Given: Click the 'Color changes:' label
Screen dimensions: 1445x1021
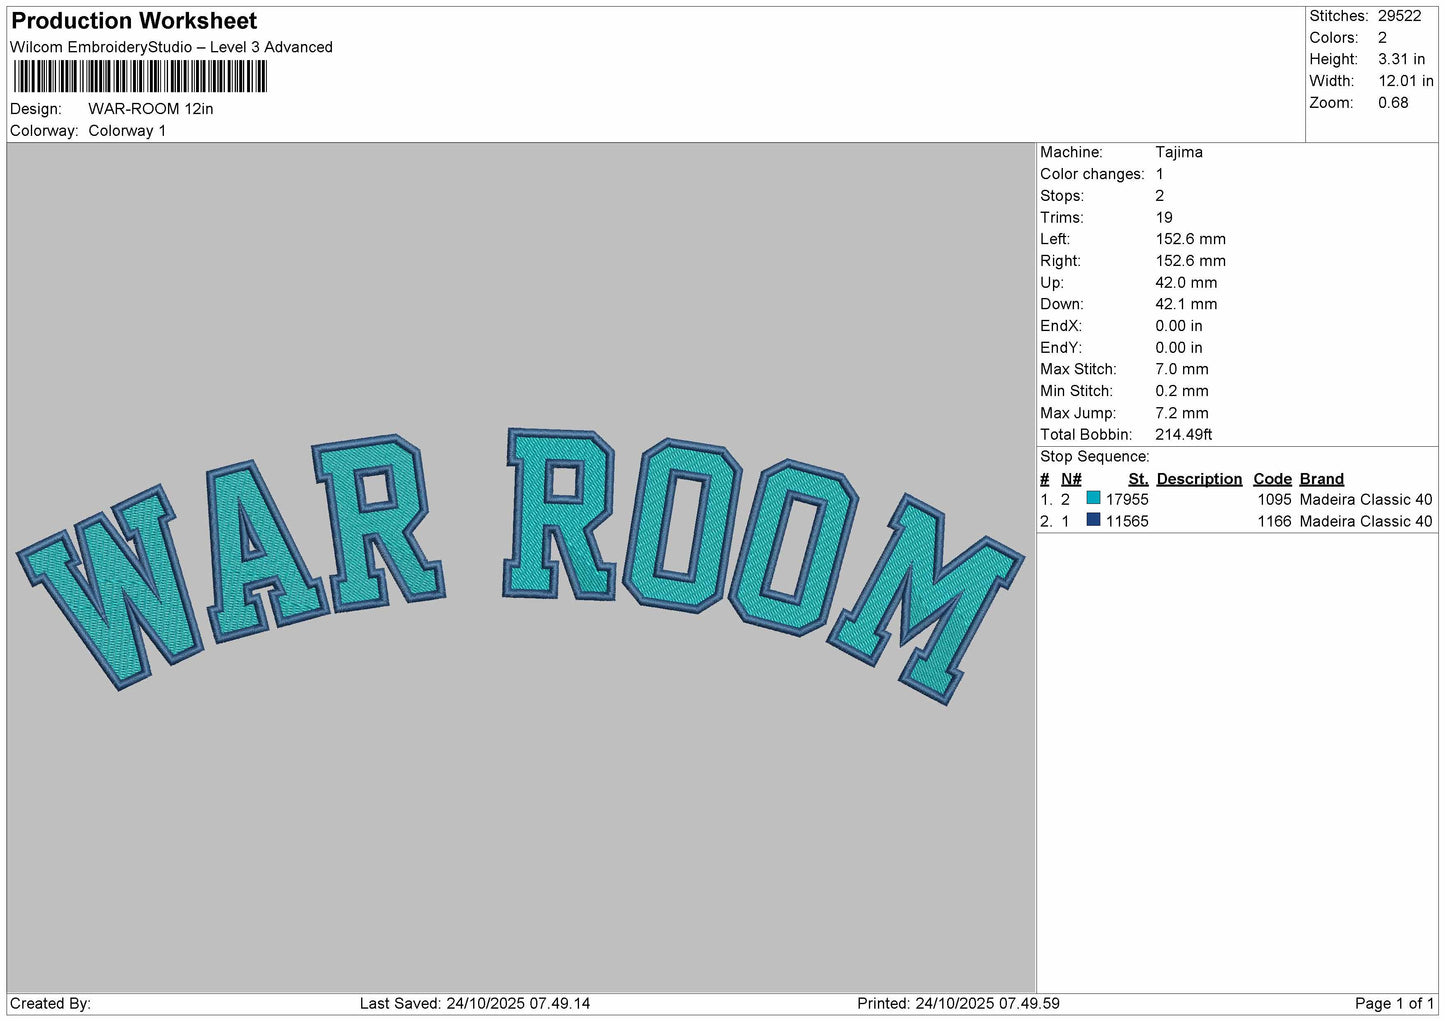Looking at the screenshot, I should 1092,174.
